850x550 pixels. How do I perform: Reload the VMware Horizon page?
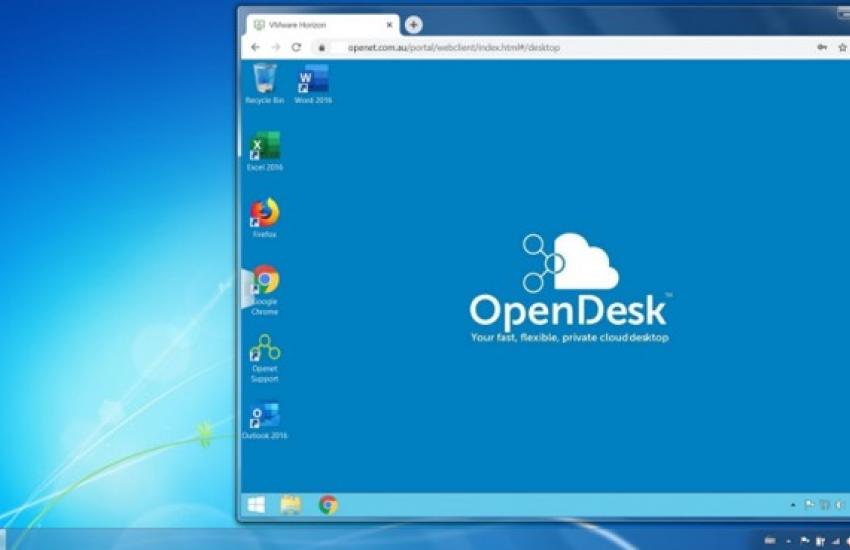pos(297,48)
